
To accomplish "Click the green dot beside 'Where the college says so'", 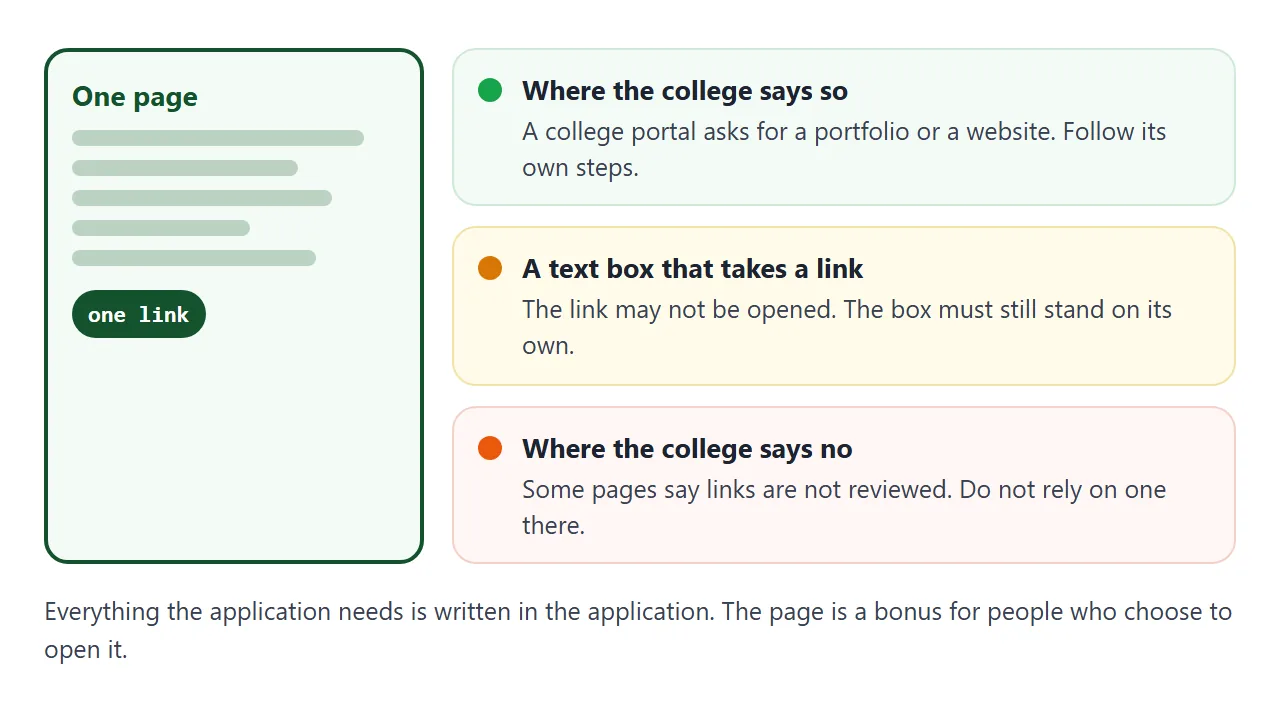I will 490,90.
